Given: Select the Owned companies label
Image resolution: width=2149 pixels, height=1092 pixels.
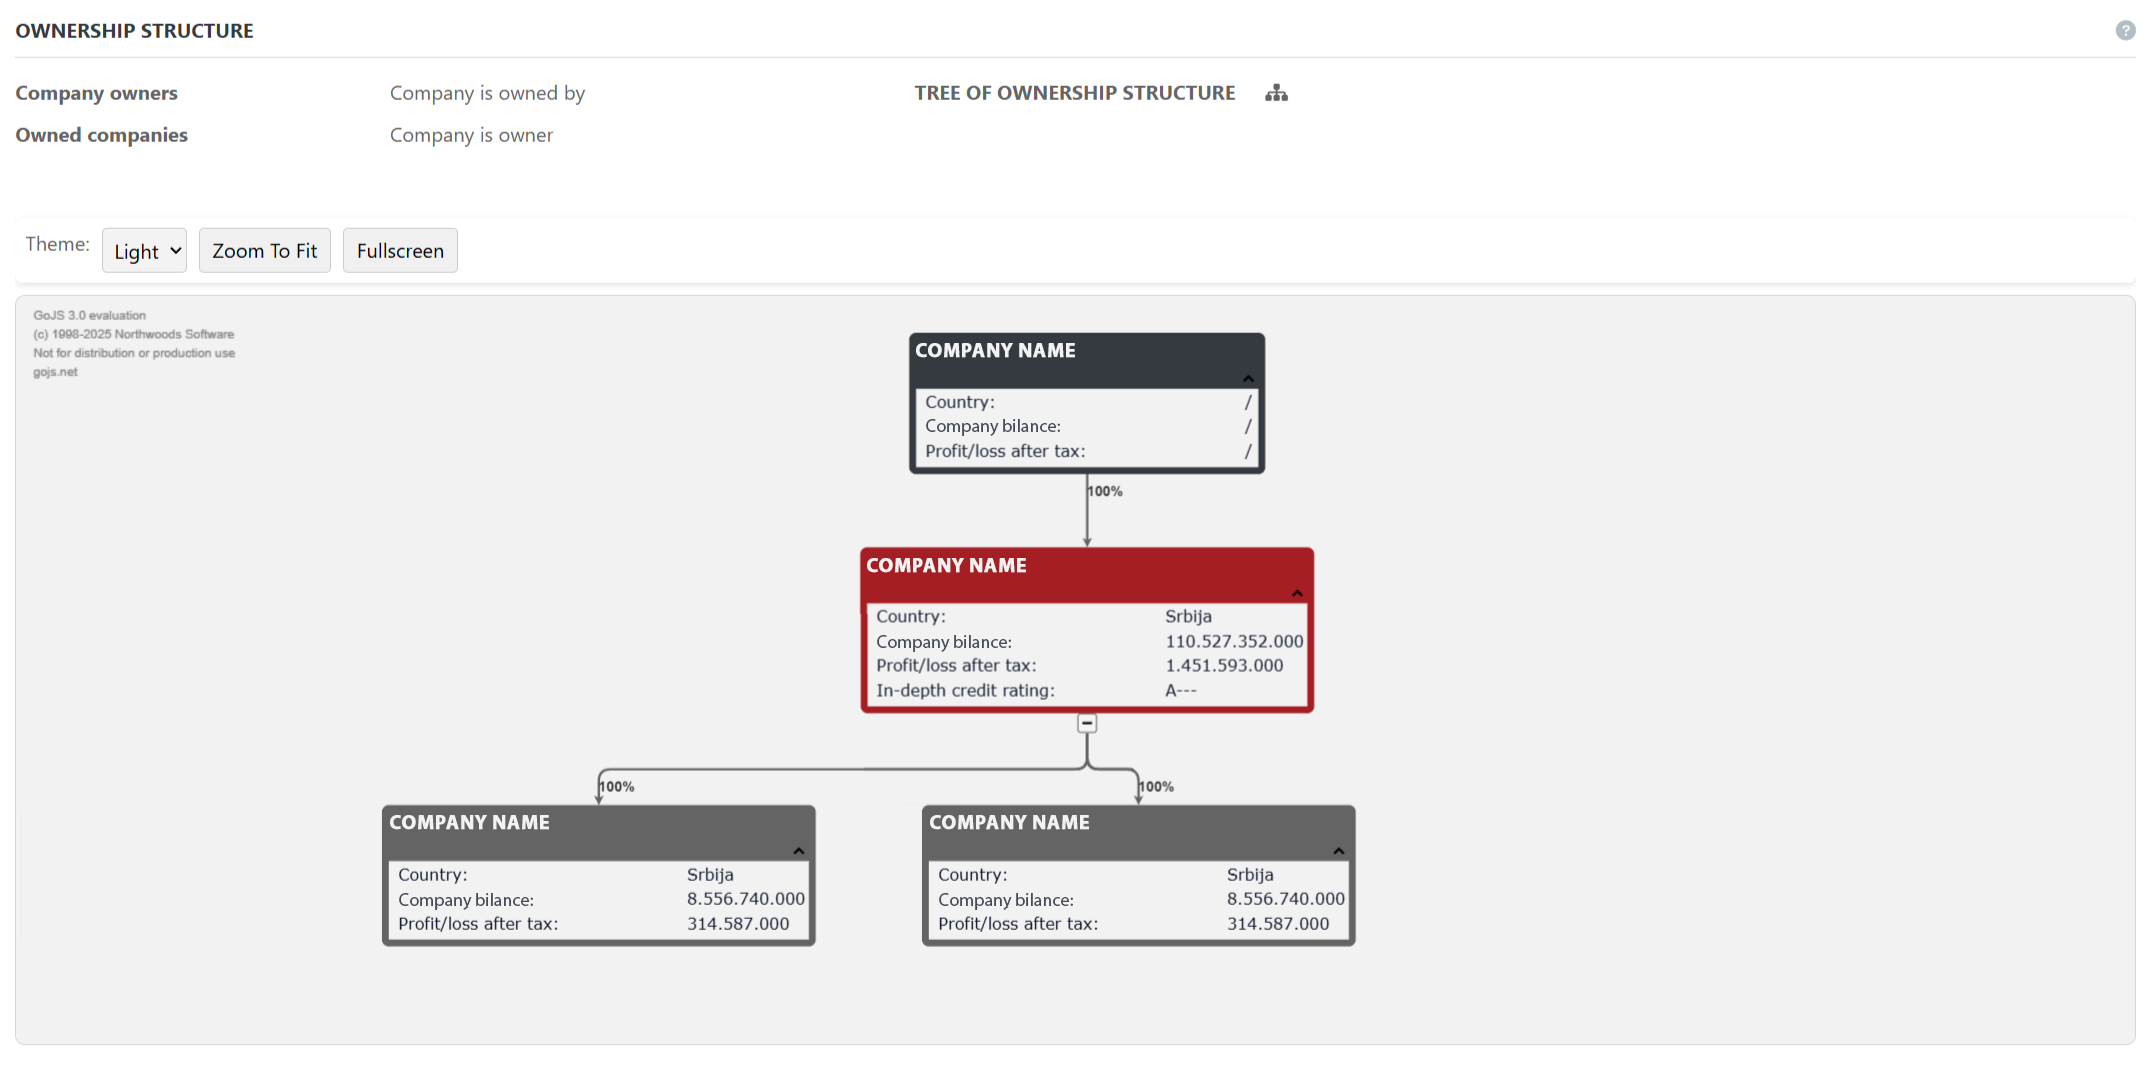Looking at the screenshot, I should coord(101,135).
